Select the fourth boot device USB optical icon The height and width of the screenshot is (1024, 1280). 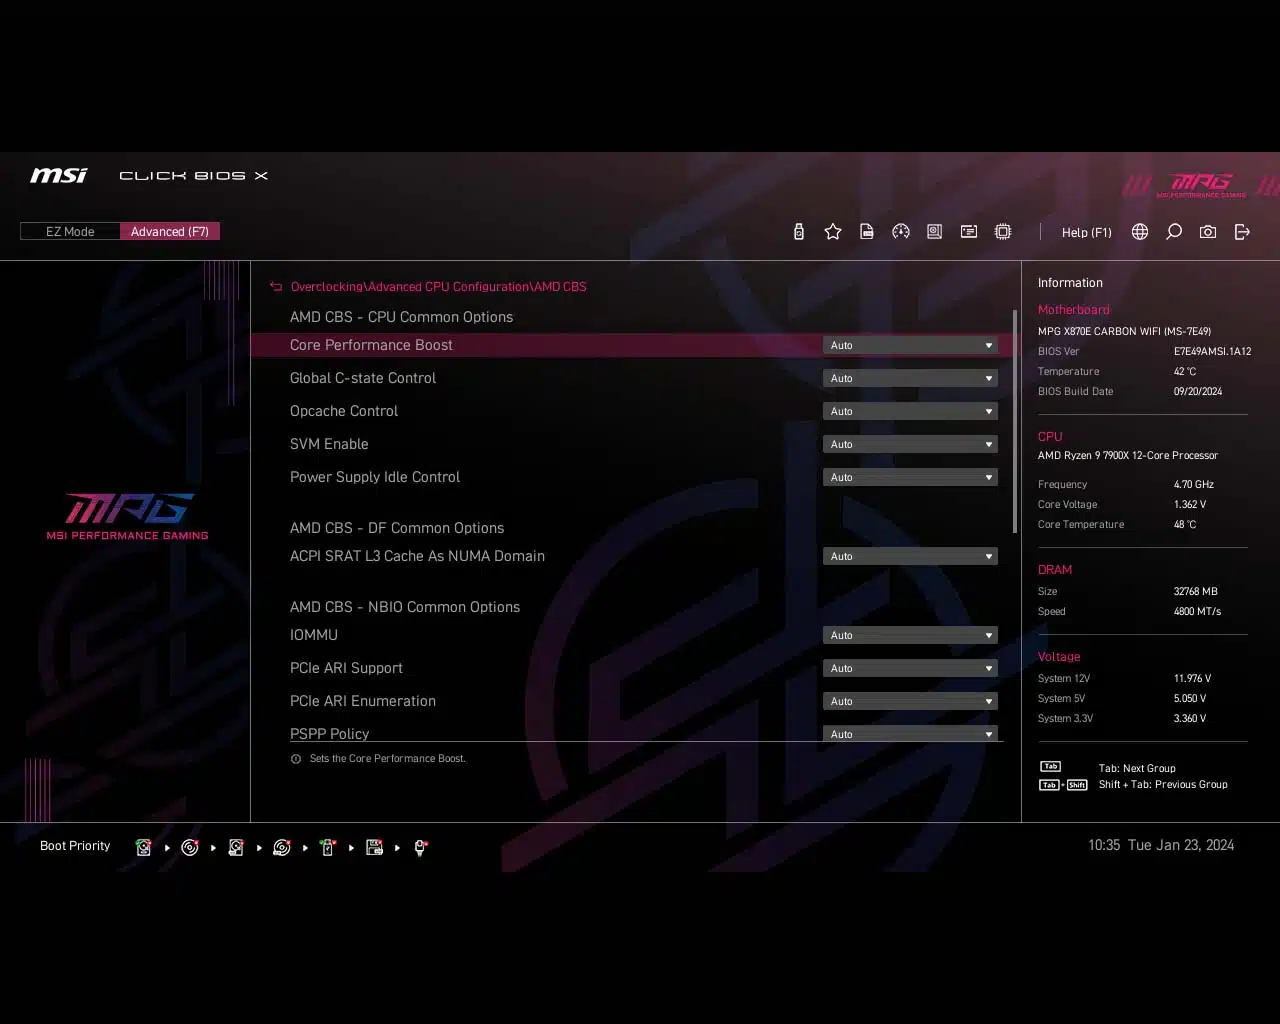pyautogui.click(x=282, y=847)
